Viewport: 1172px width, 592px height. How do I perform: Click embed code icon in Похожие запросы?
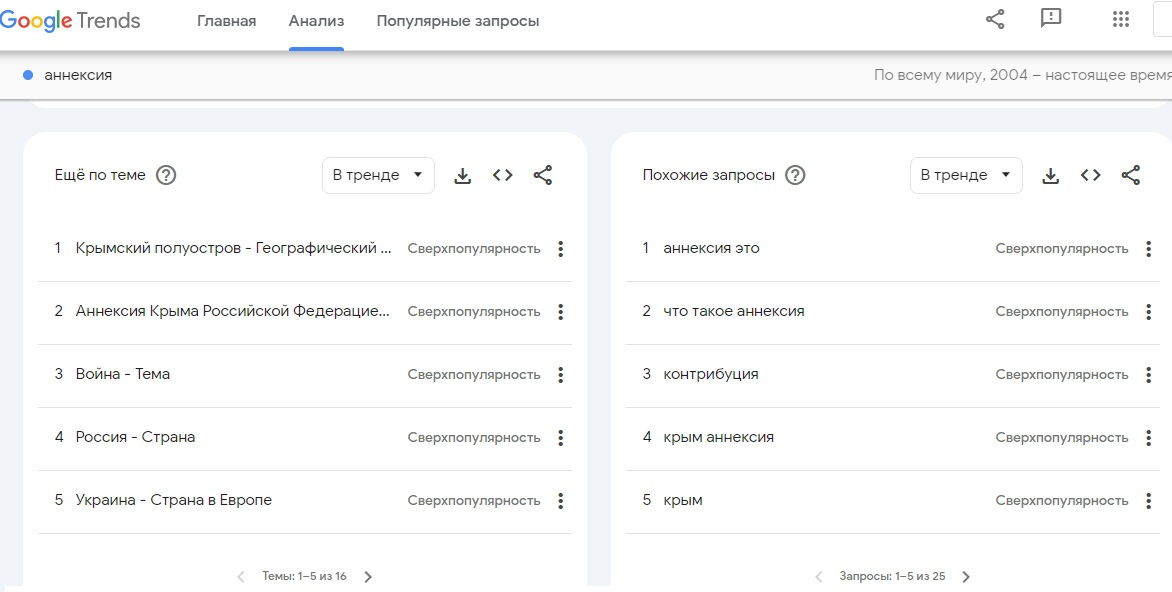(1091, 175)
